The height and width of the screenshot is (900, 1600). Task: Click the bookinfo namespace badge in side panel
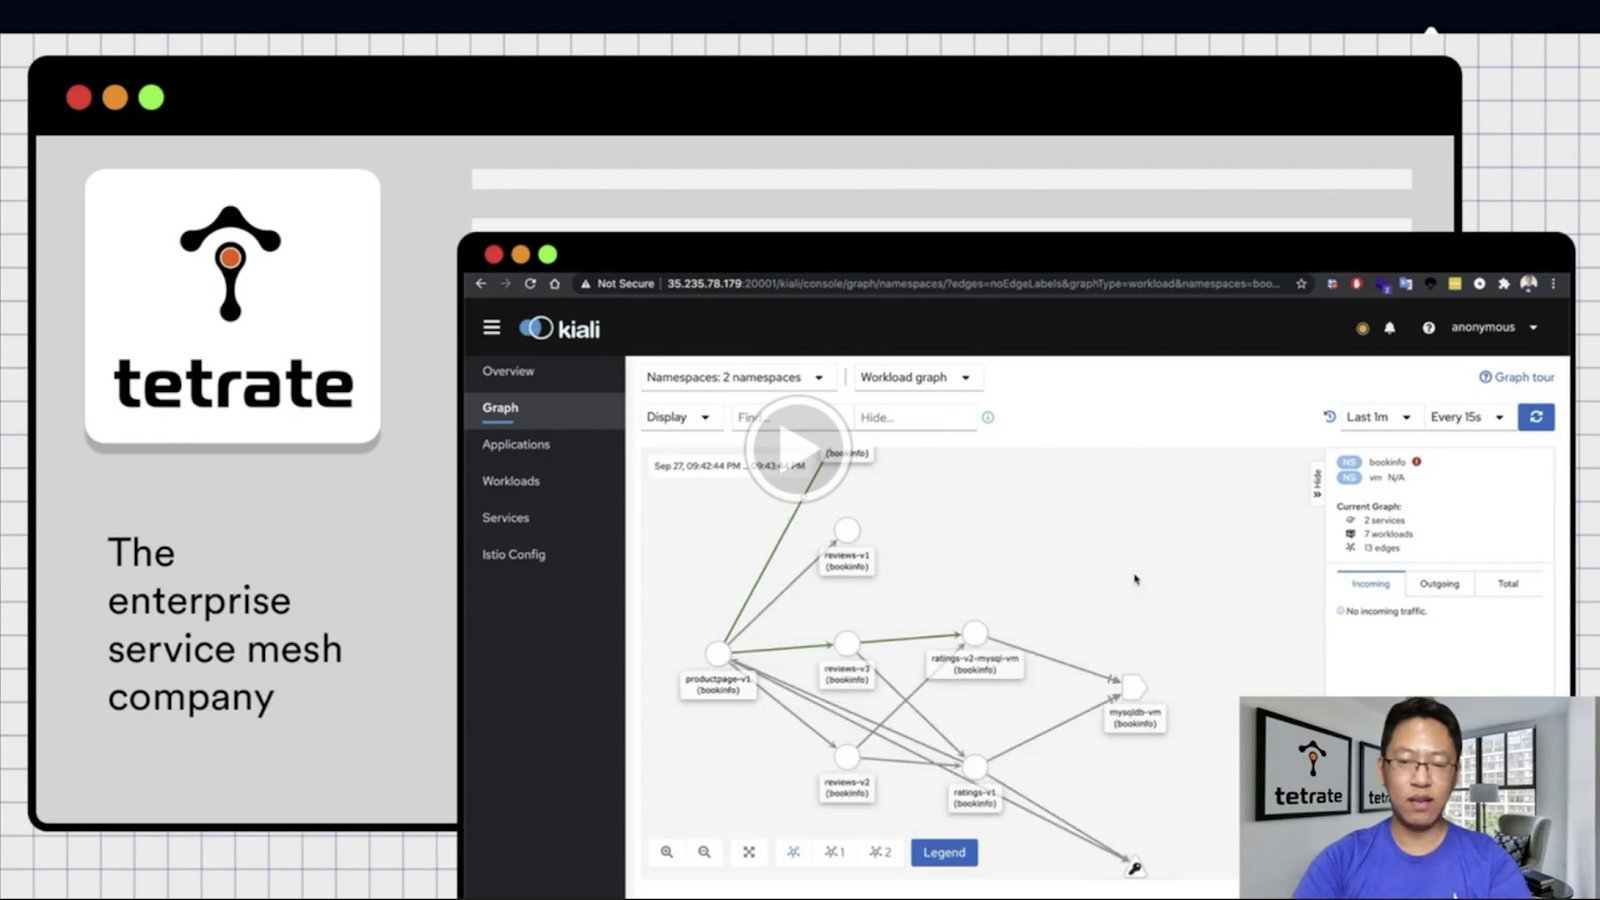click(1349, 462)
